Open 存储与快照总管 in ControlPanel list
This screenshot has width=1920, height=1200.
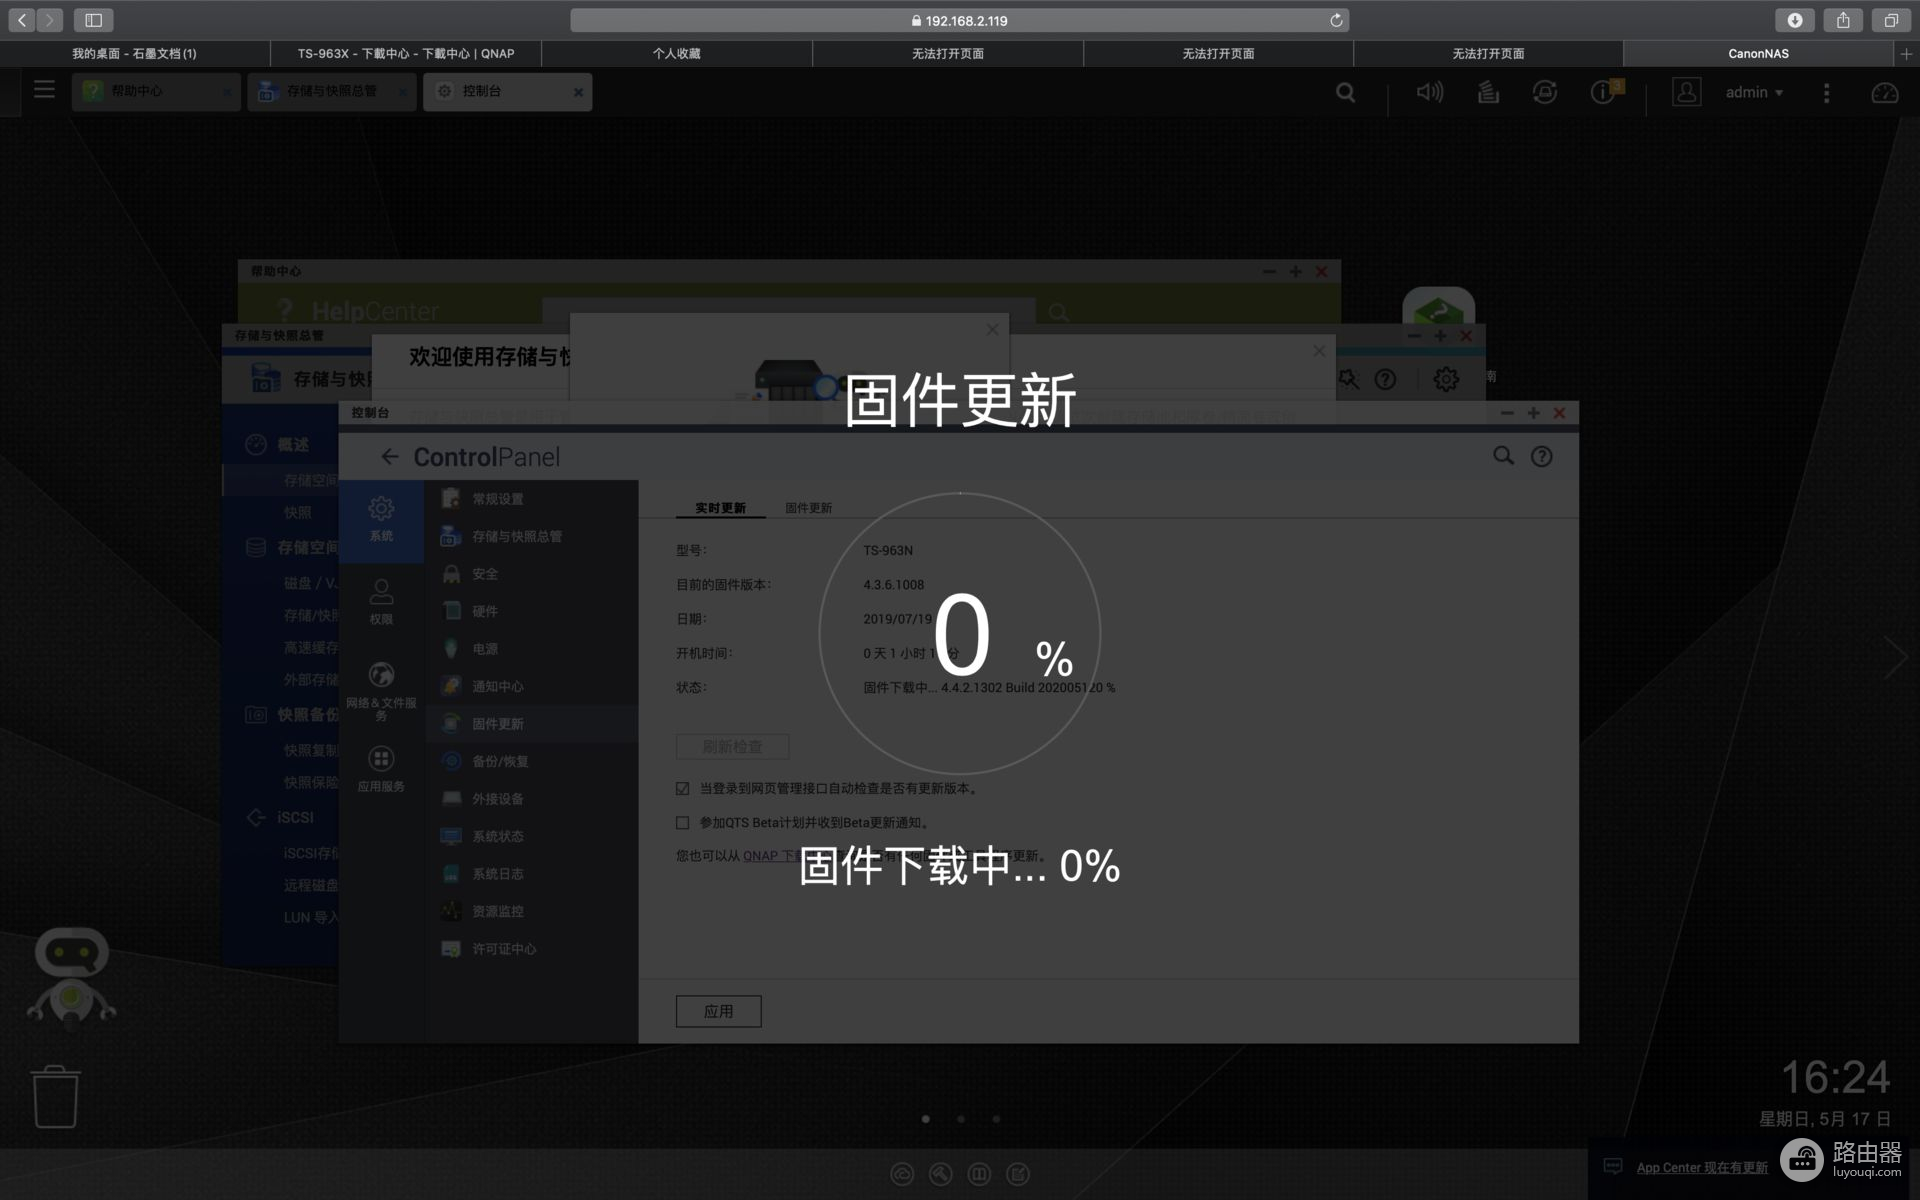[x=531, y=536]
